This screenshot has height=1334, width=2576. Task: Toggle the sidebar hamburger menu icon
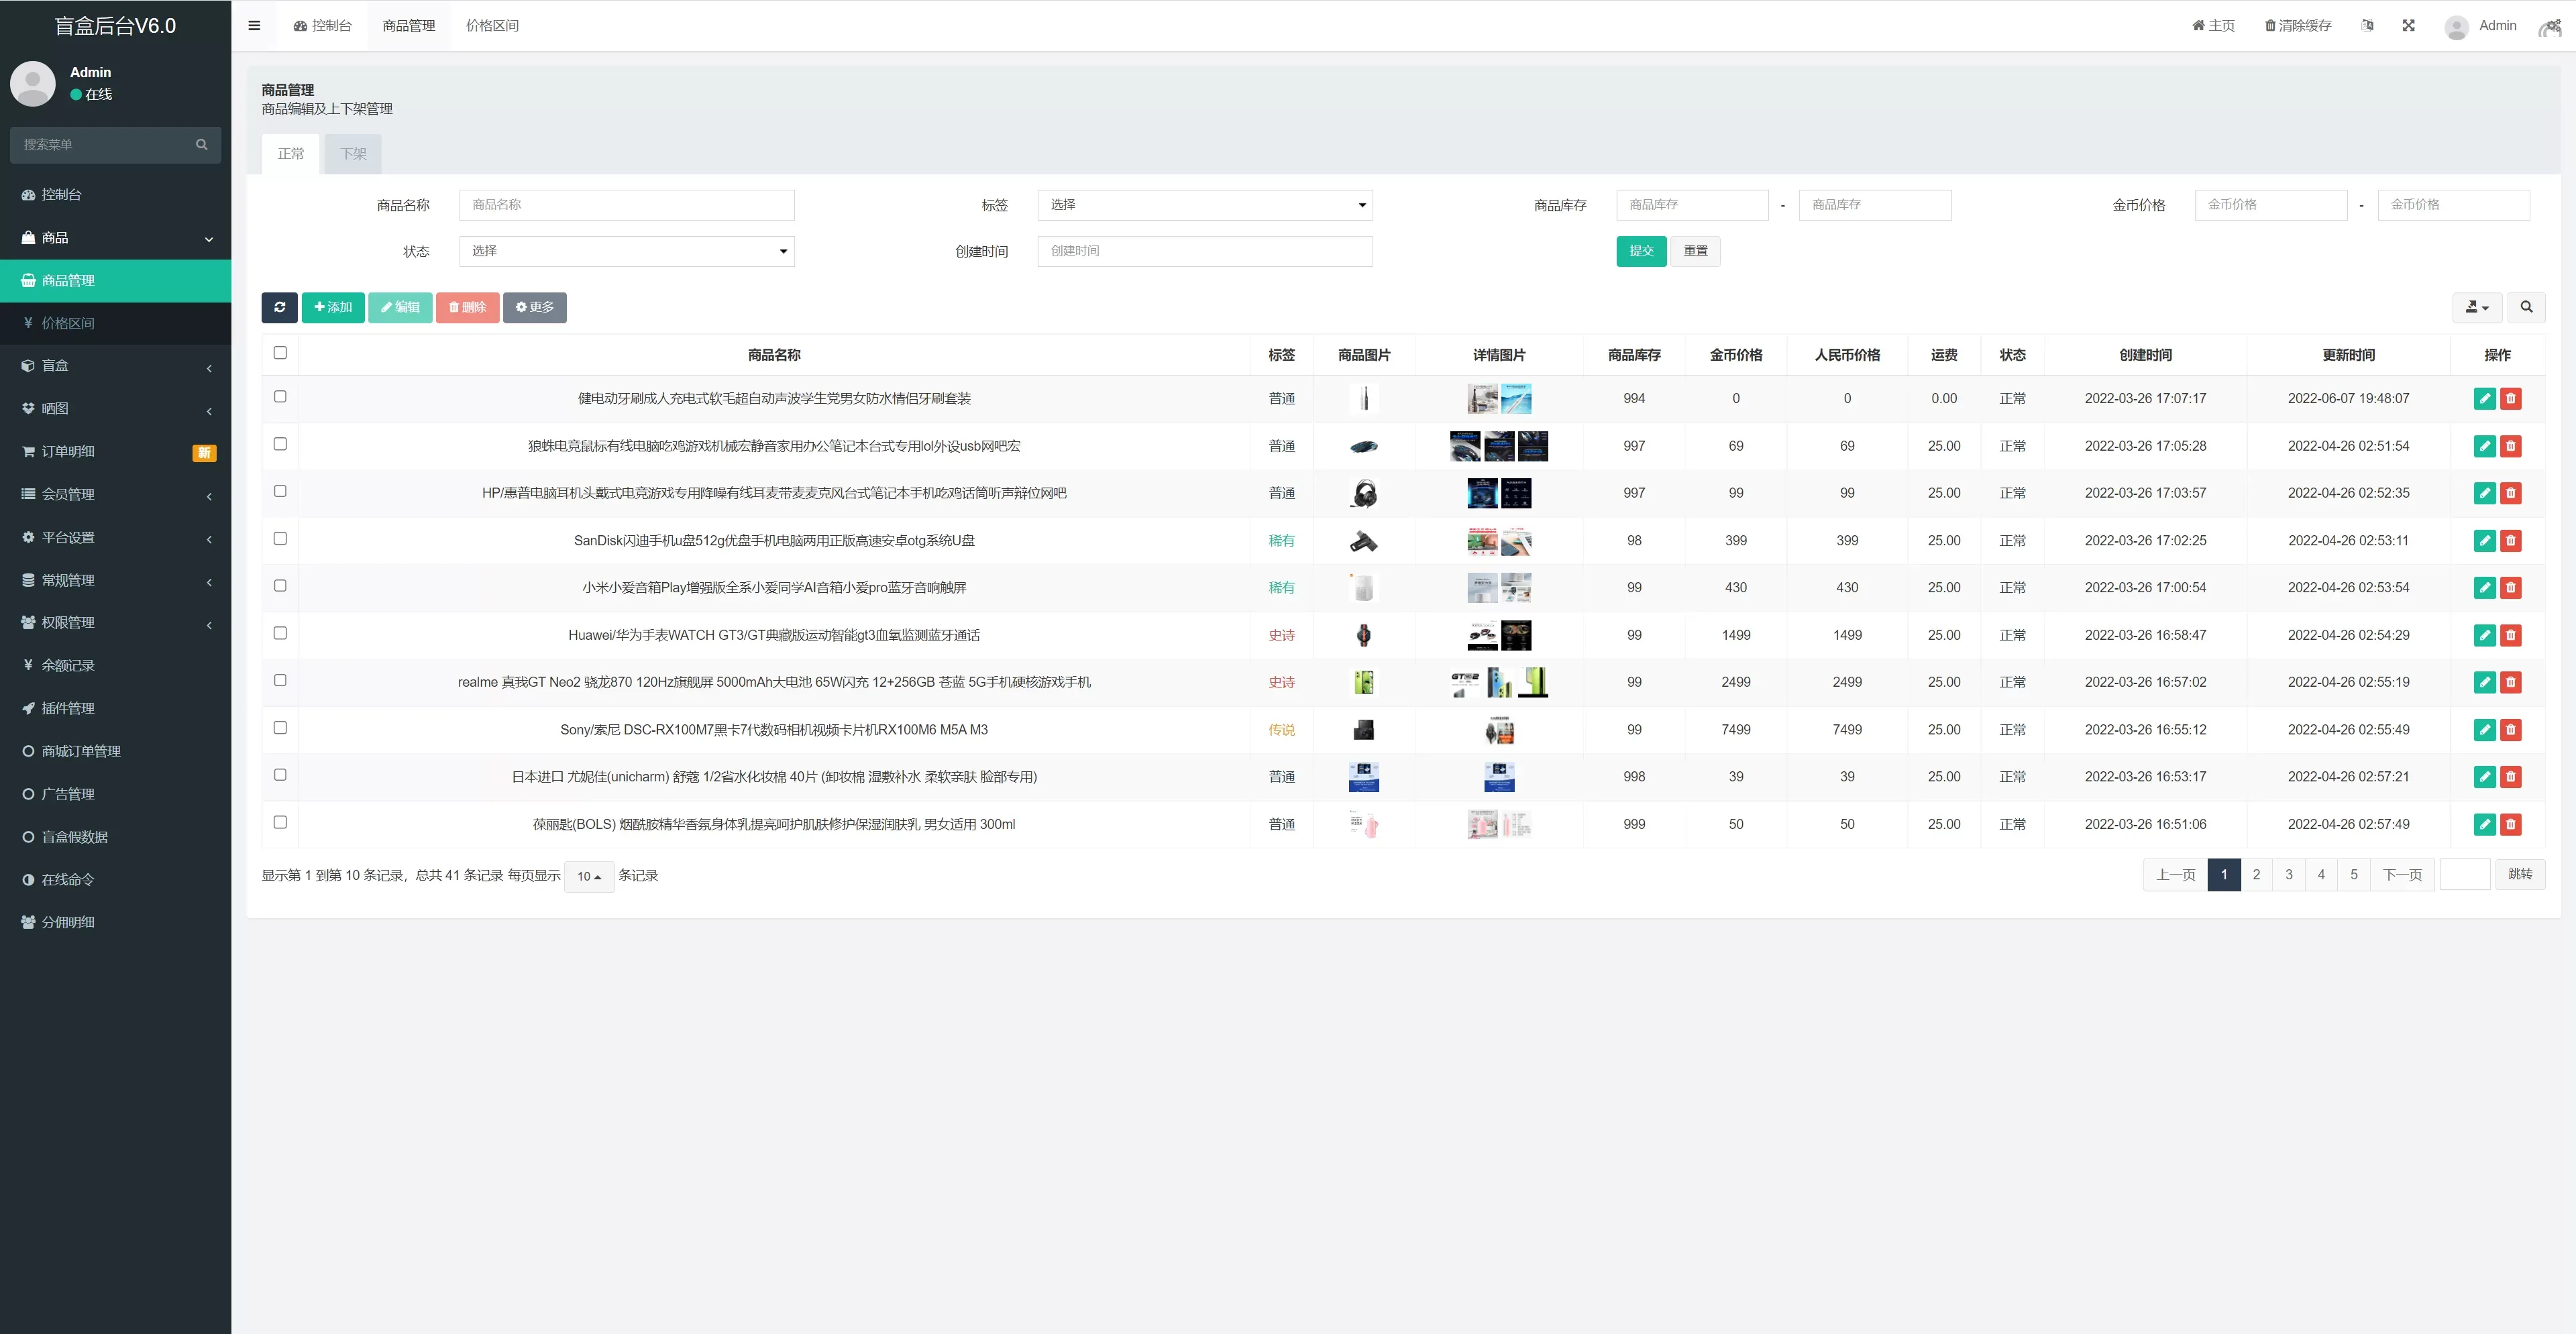click(x=254, y=26)
